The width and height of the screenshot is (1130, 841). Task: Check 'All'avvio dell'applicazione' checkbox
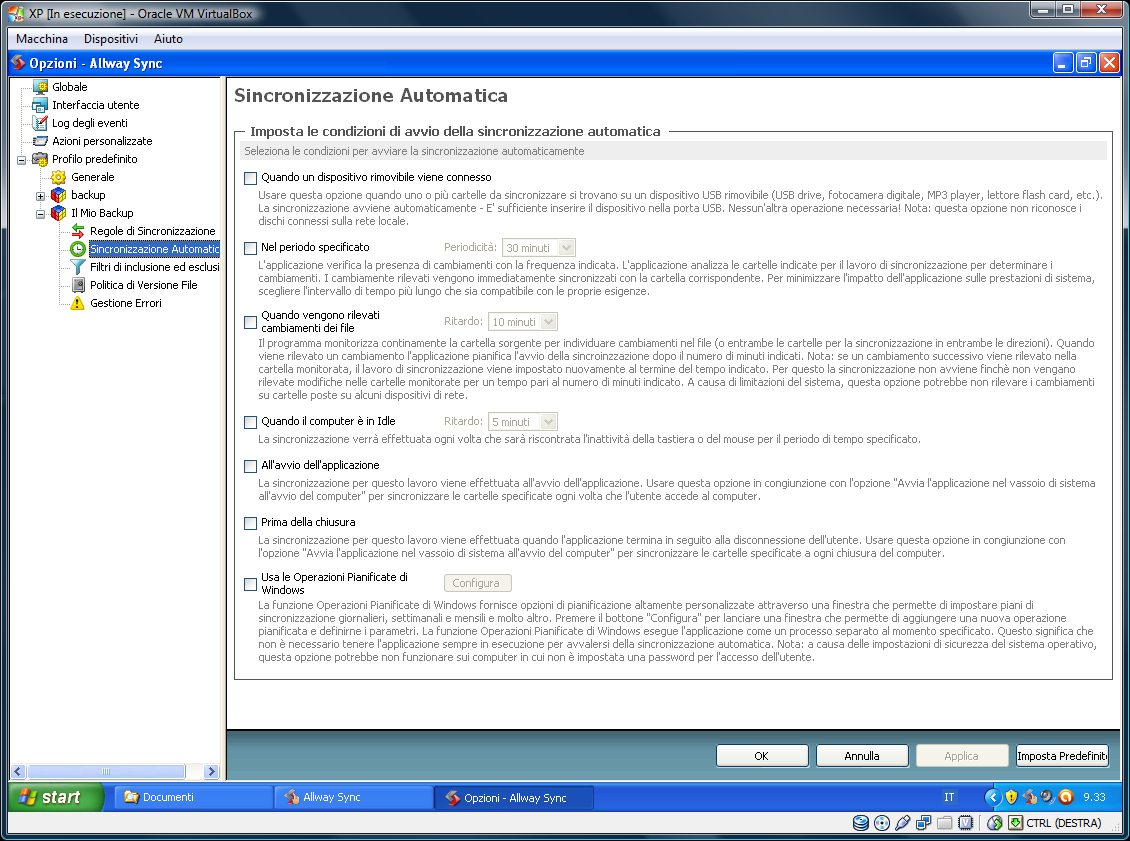pyautogui.click(x=251, y=466)
